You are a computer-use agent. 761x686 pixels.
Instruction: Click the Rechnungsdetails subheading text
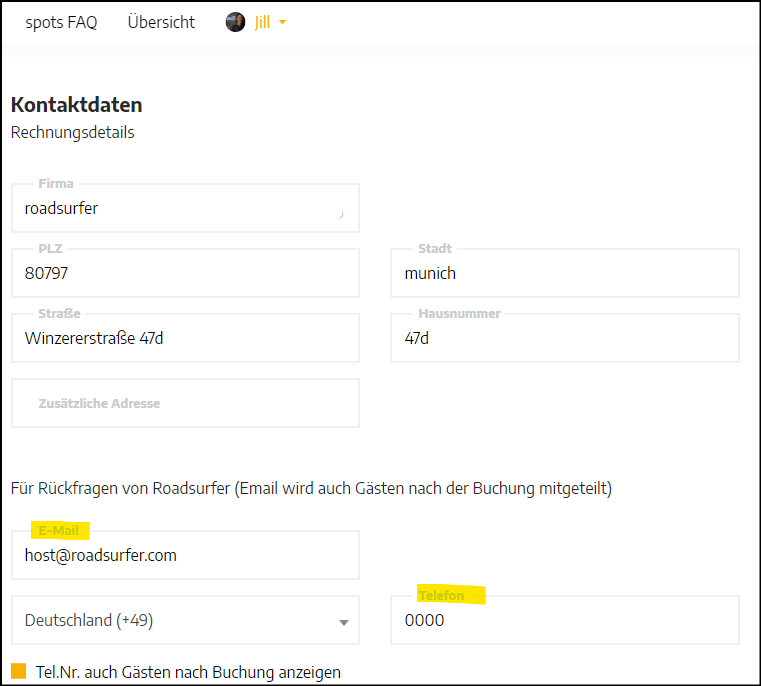pyautogui.click(x=73, y=133)
